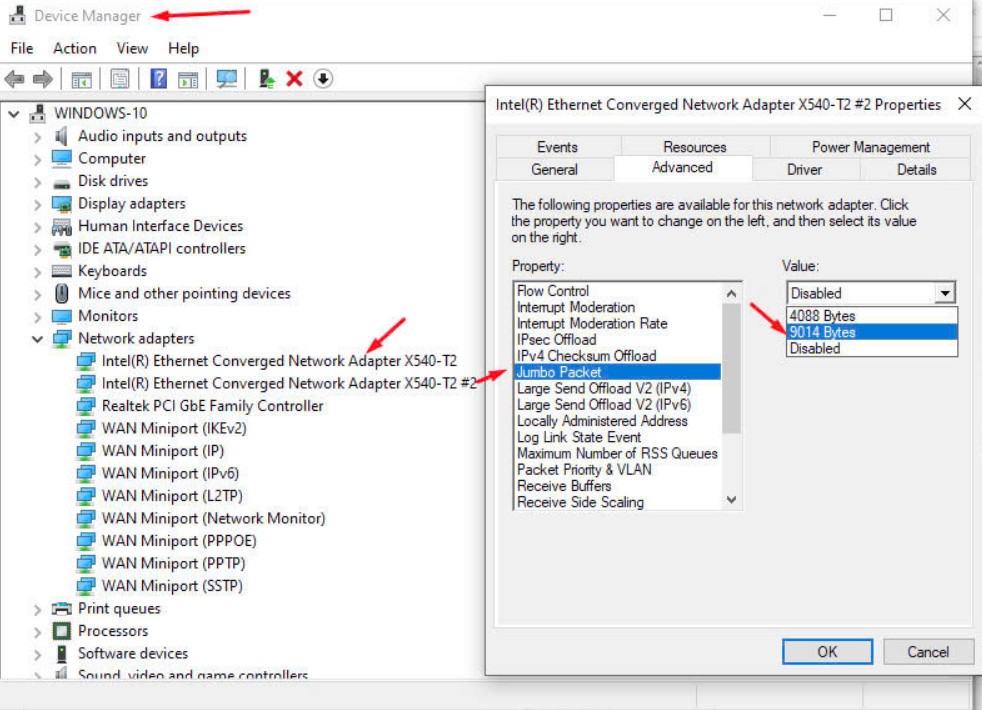
Task: Switch to the Details tab
Action: (x=916, y=170)
